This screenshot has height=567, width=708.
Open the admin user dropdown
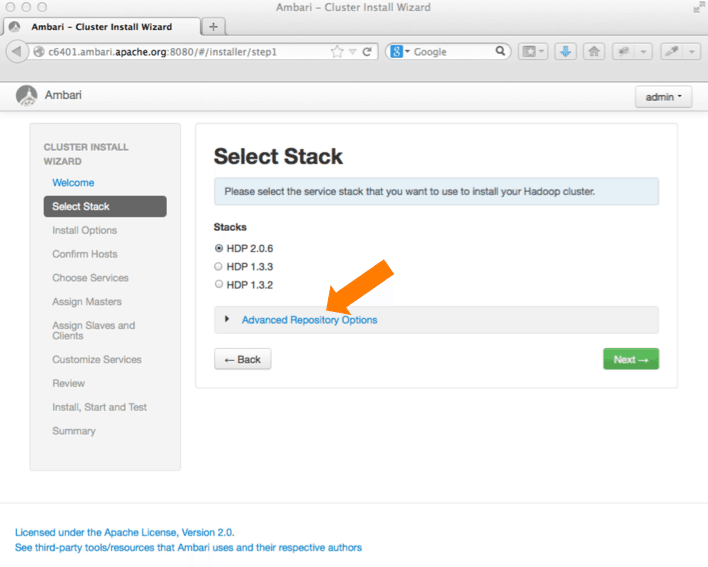tap(663, 97)
